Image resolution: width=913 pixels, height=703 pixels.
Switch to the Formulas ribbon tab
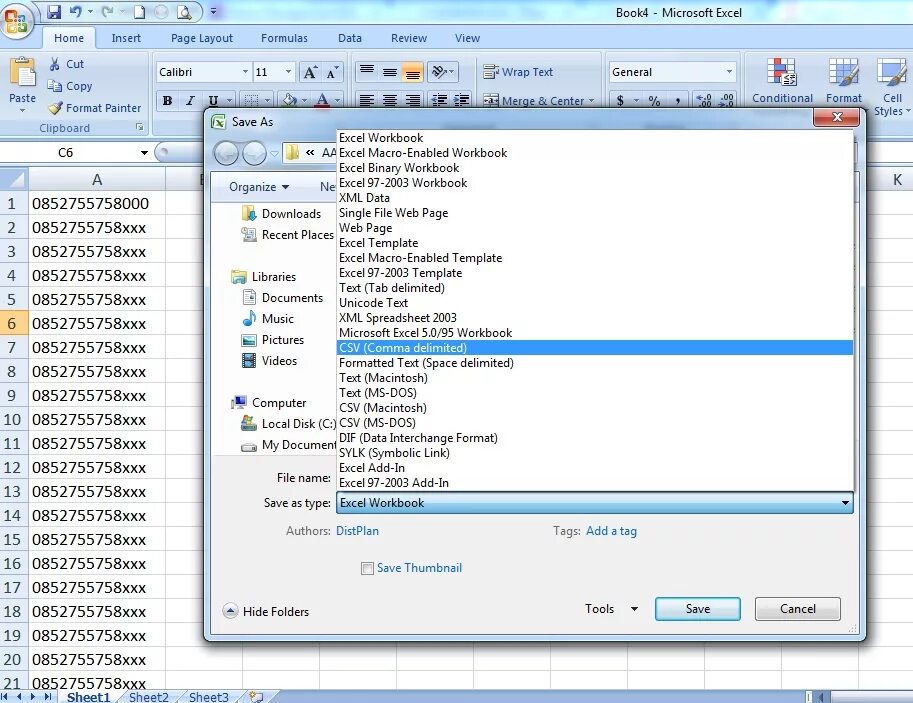click(284, 38)
